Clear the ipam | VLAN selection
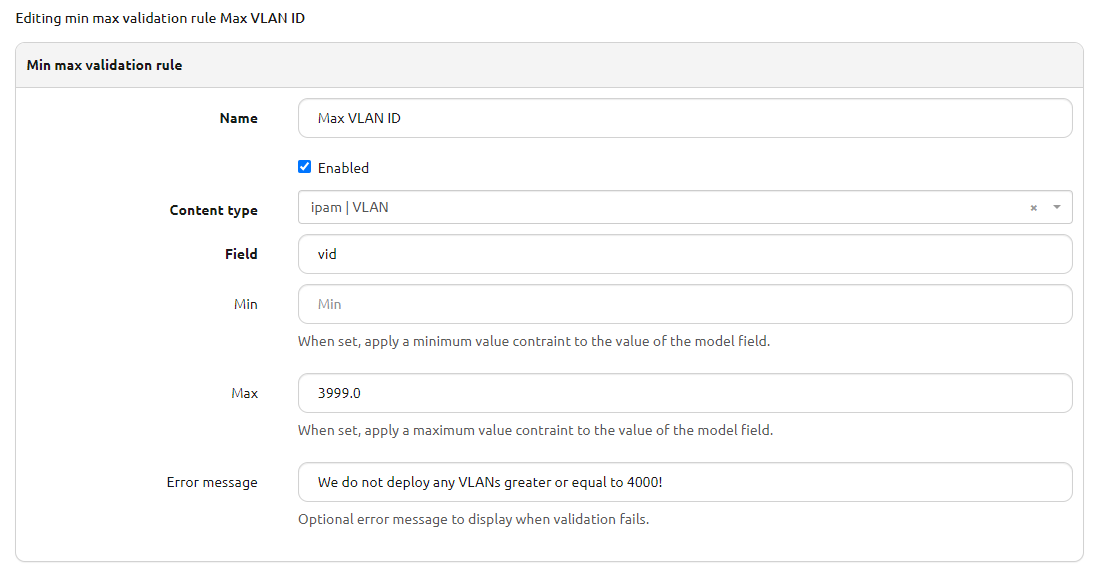This screenshot has height=570, width=1097. click(1034, 208)
